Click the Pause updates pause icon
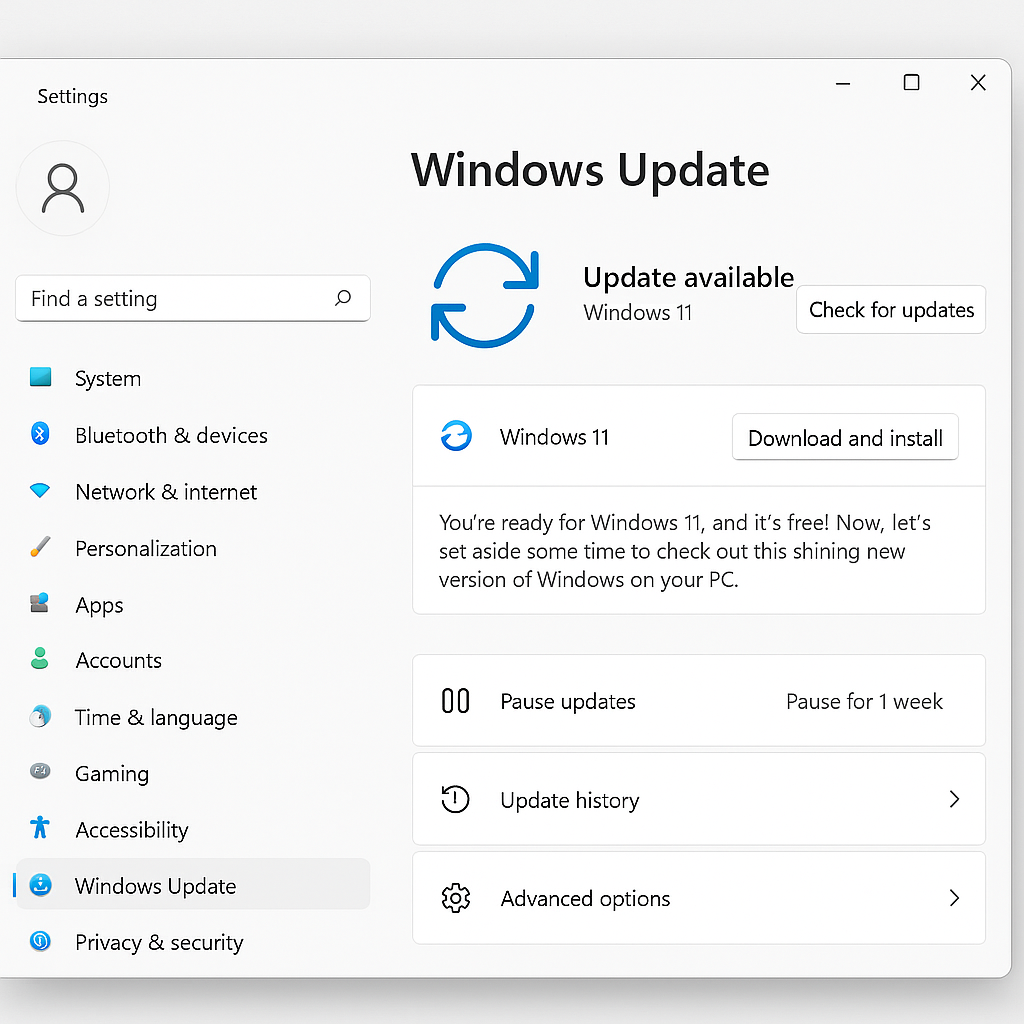 [x=455, y=701]
